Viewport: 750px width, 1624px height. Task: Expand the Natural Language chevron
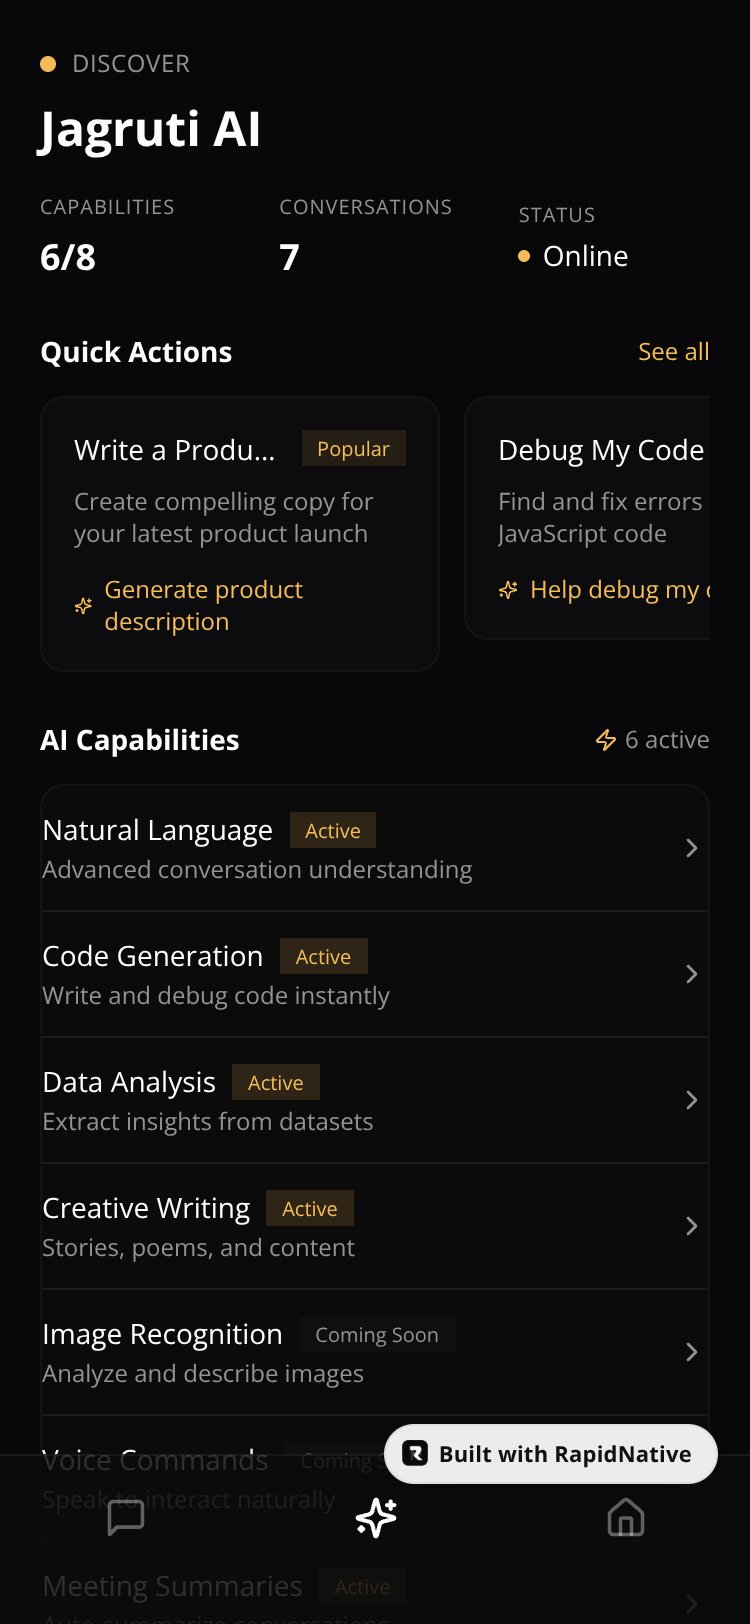691,848
